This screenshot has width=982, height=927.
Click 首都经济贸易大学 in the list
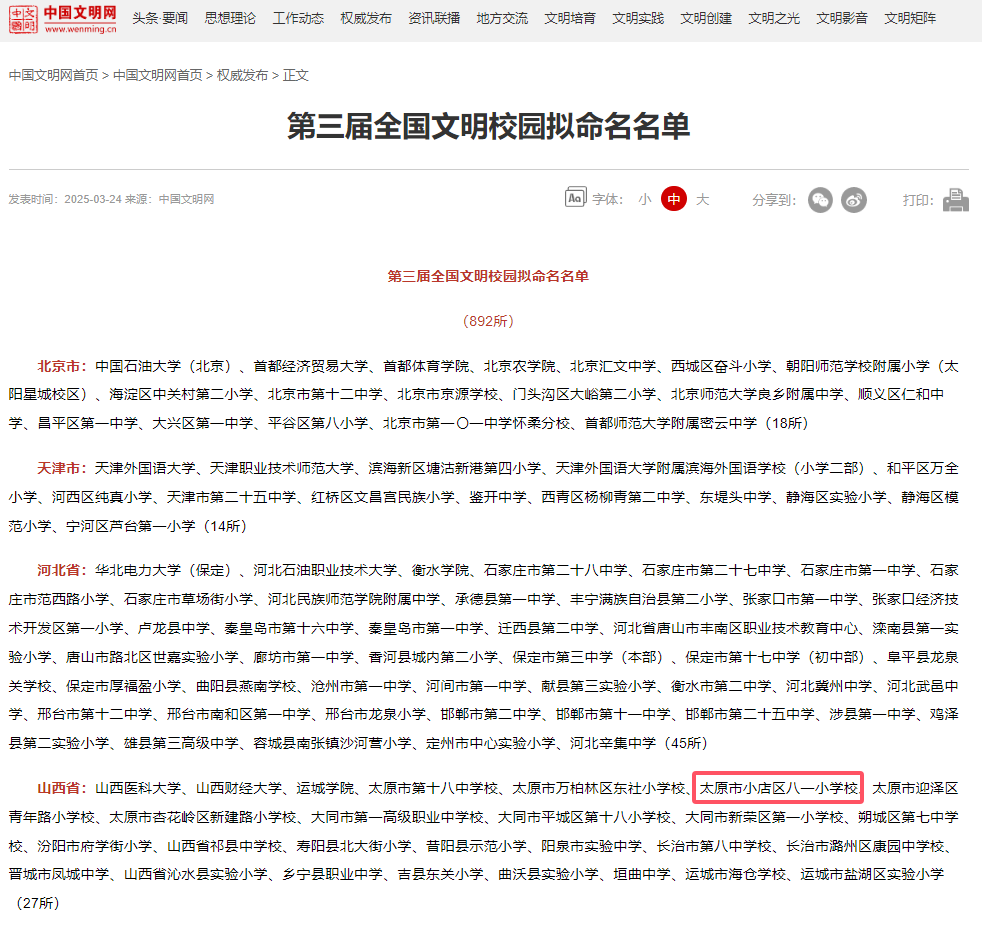(311, 366)
